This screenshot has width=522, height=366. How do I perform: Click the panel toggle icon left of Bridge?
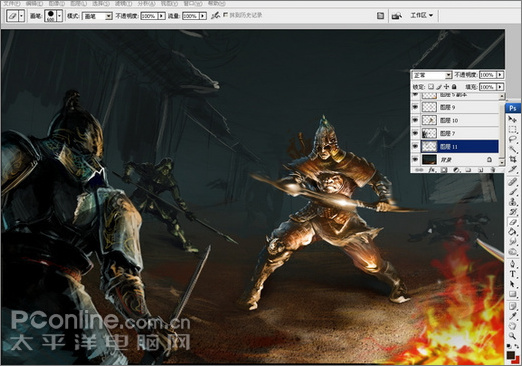(x=380, y=16)
